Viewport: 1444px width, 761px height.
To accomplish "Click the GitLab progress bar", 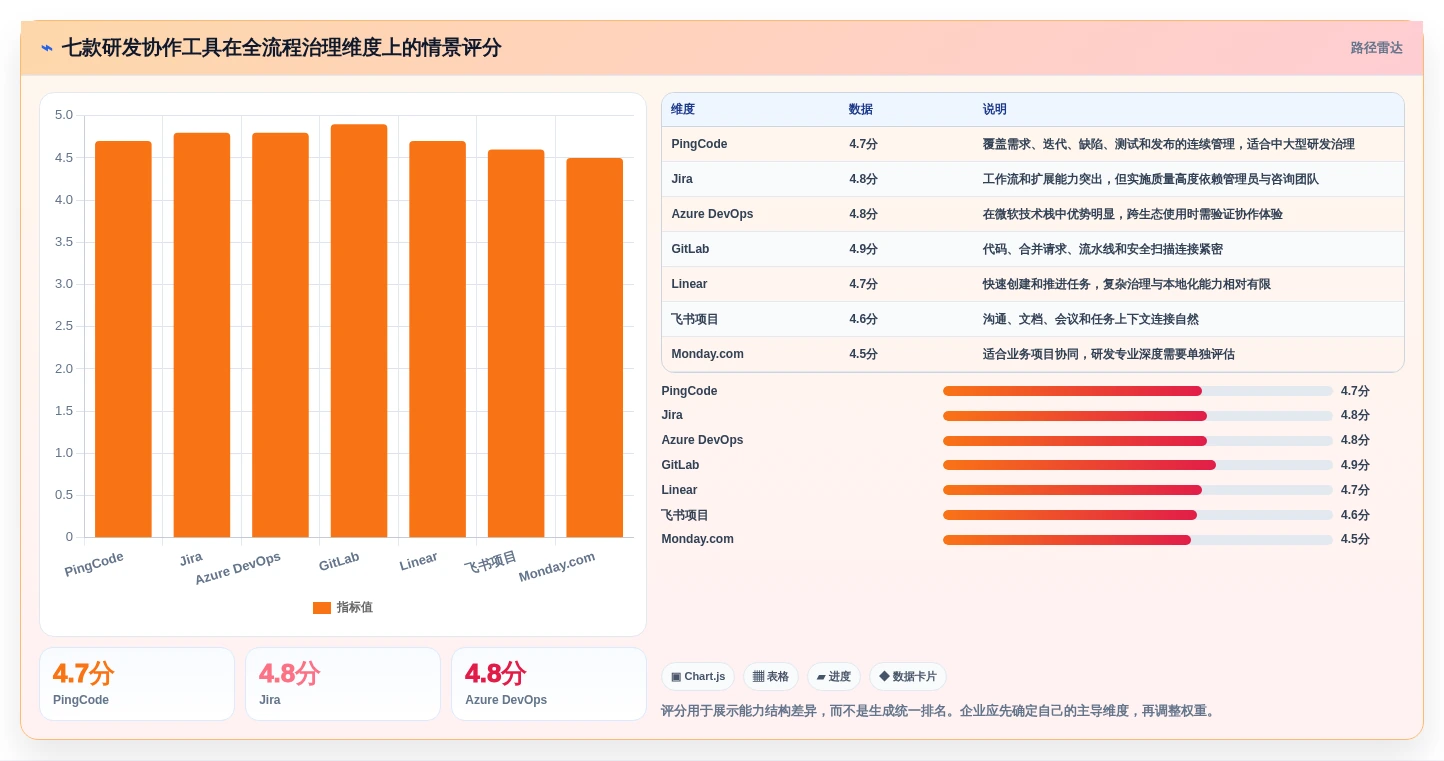I will [x=1137, y=465].
